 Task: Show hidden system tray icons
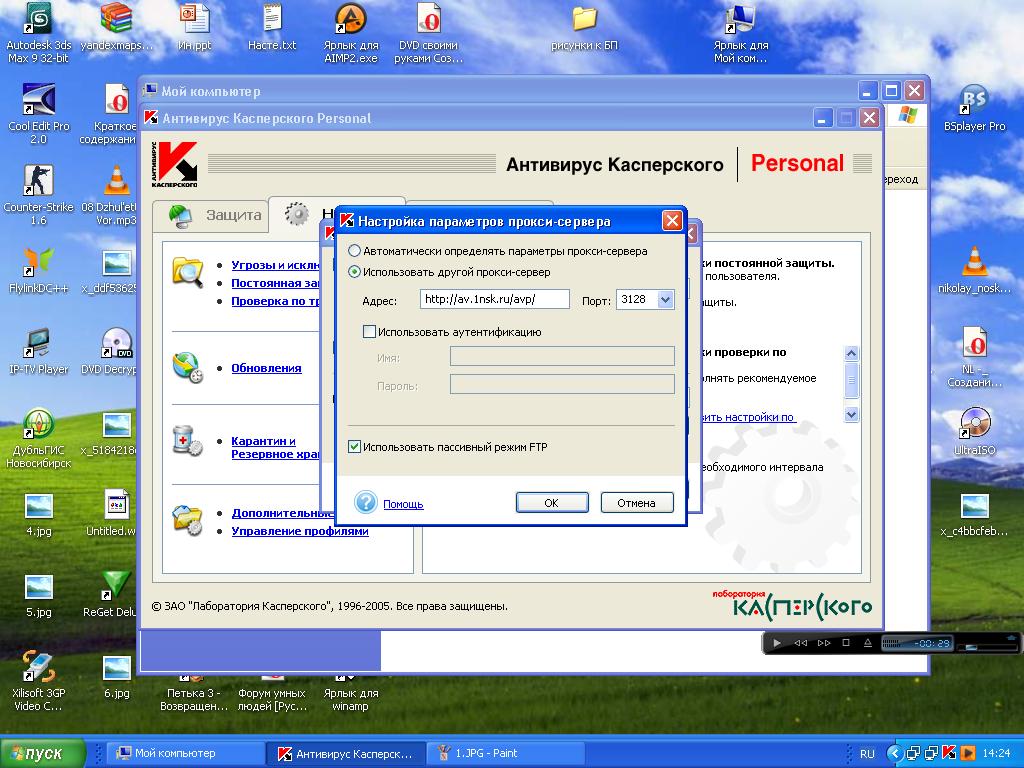(896, 753)
